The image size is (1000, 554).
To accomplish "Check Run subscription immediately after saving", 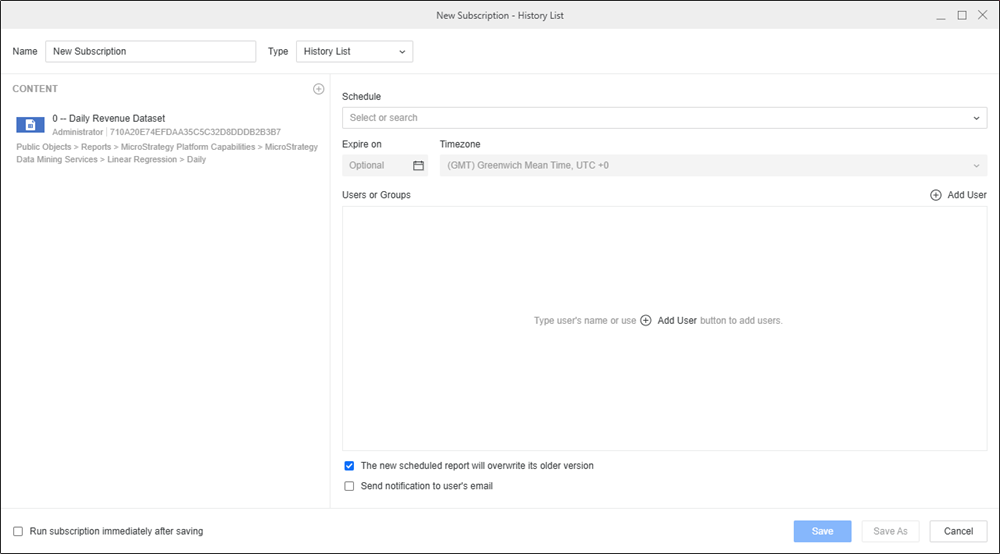I will point(18,532).
